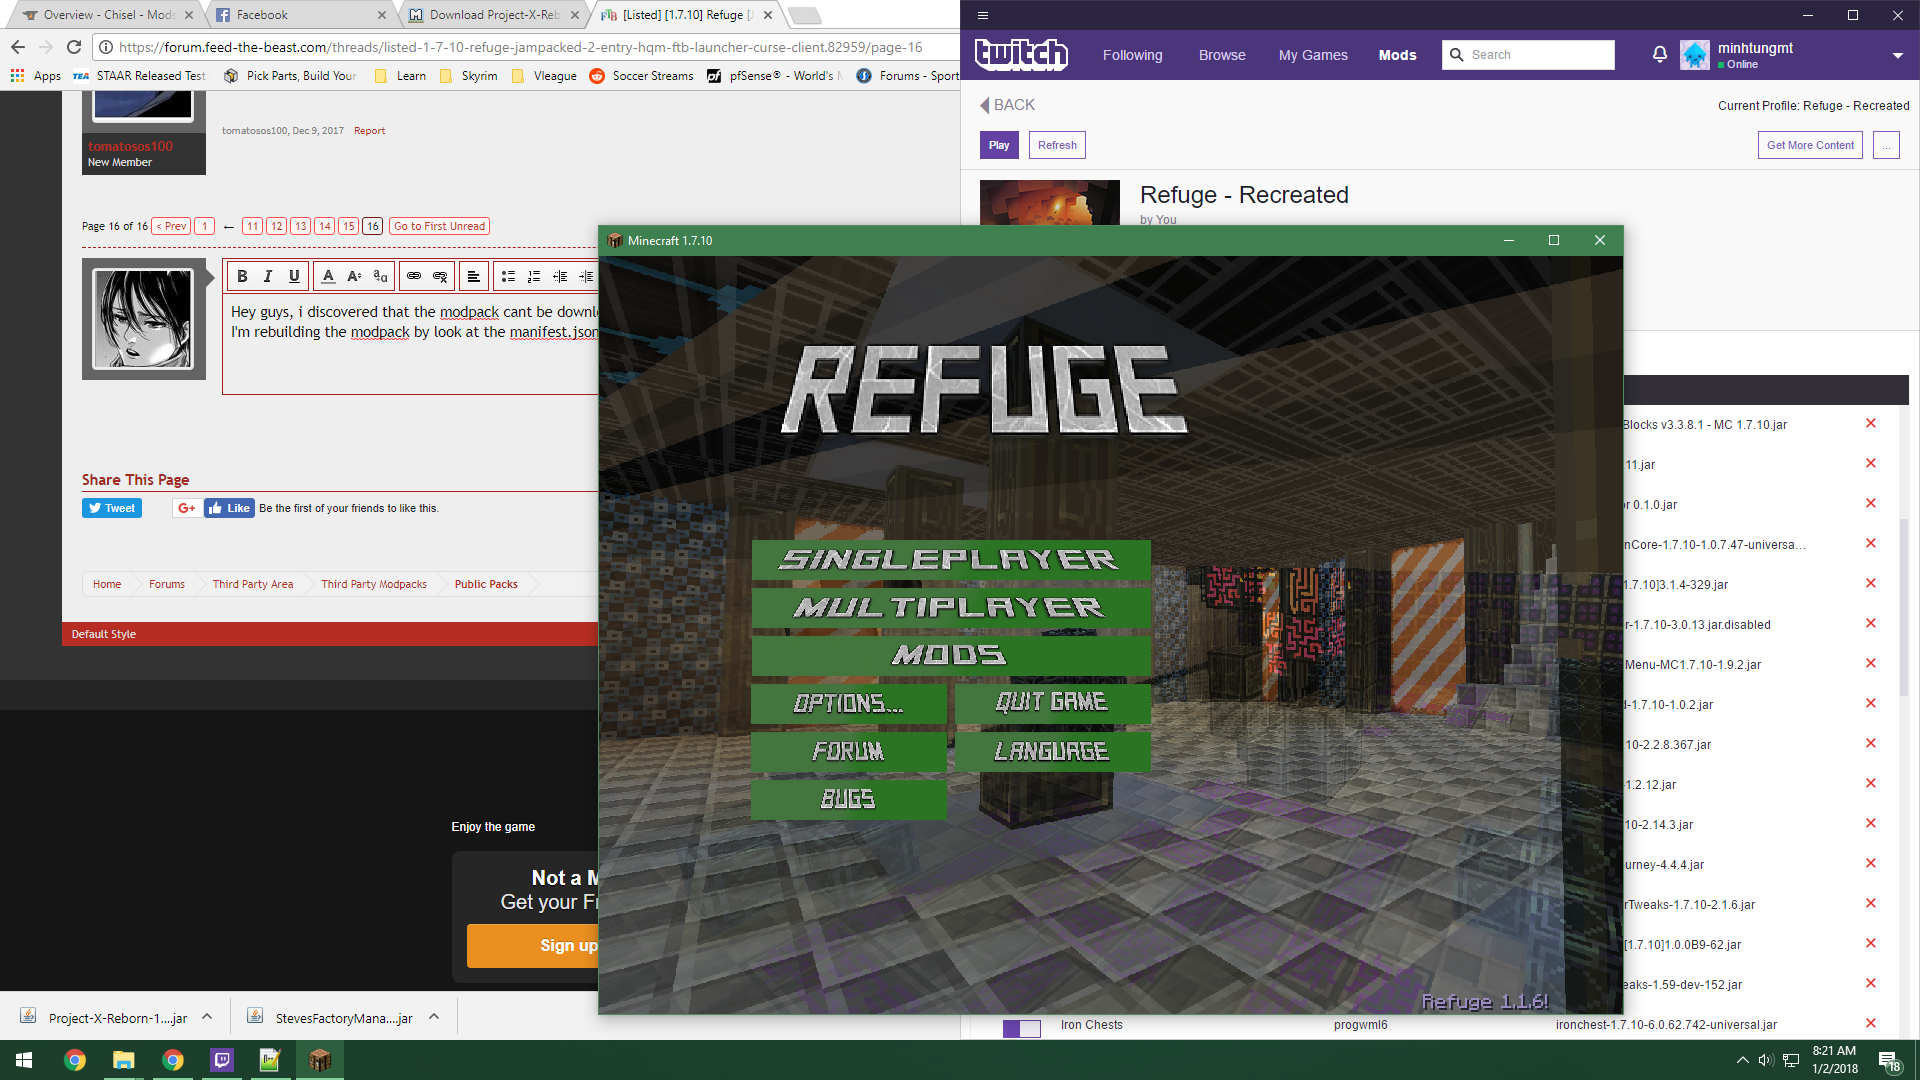Viewport: 1920px width, 1080px height.
Task: Expand Project-X-Reborn download options chevron
Action: pos(207,1017)
